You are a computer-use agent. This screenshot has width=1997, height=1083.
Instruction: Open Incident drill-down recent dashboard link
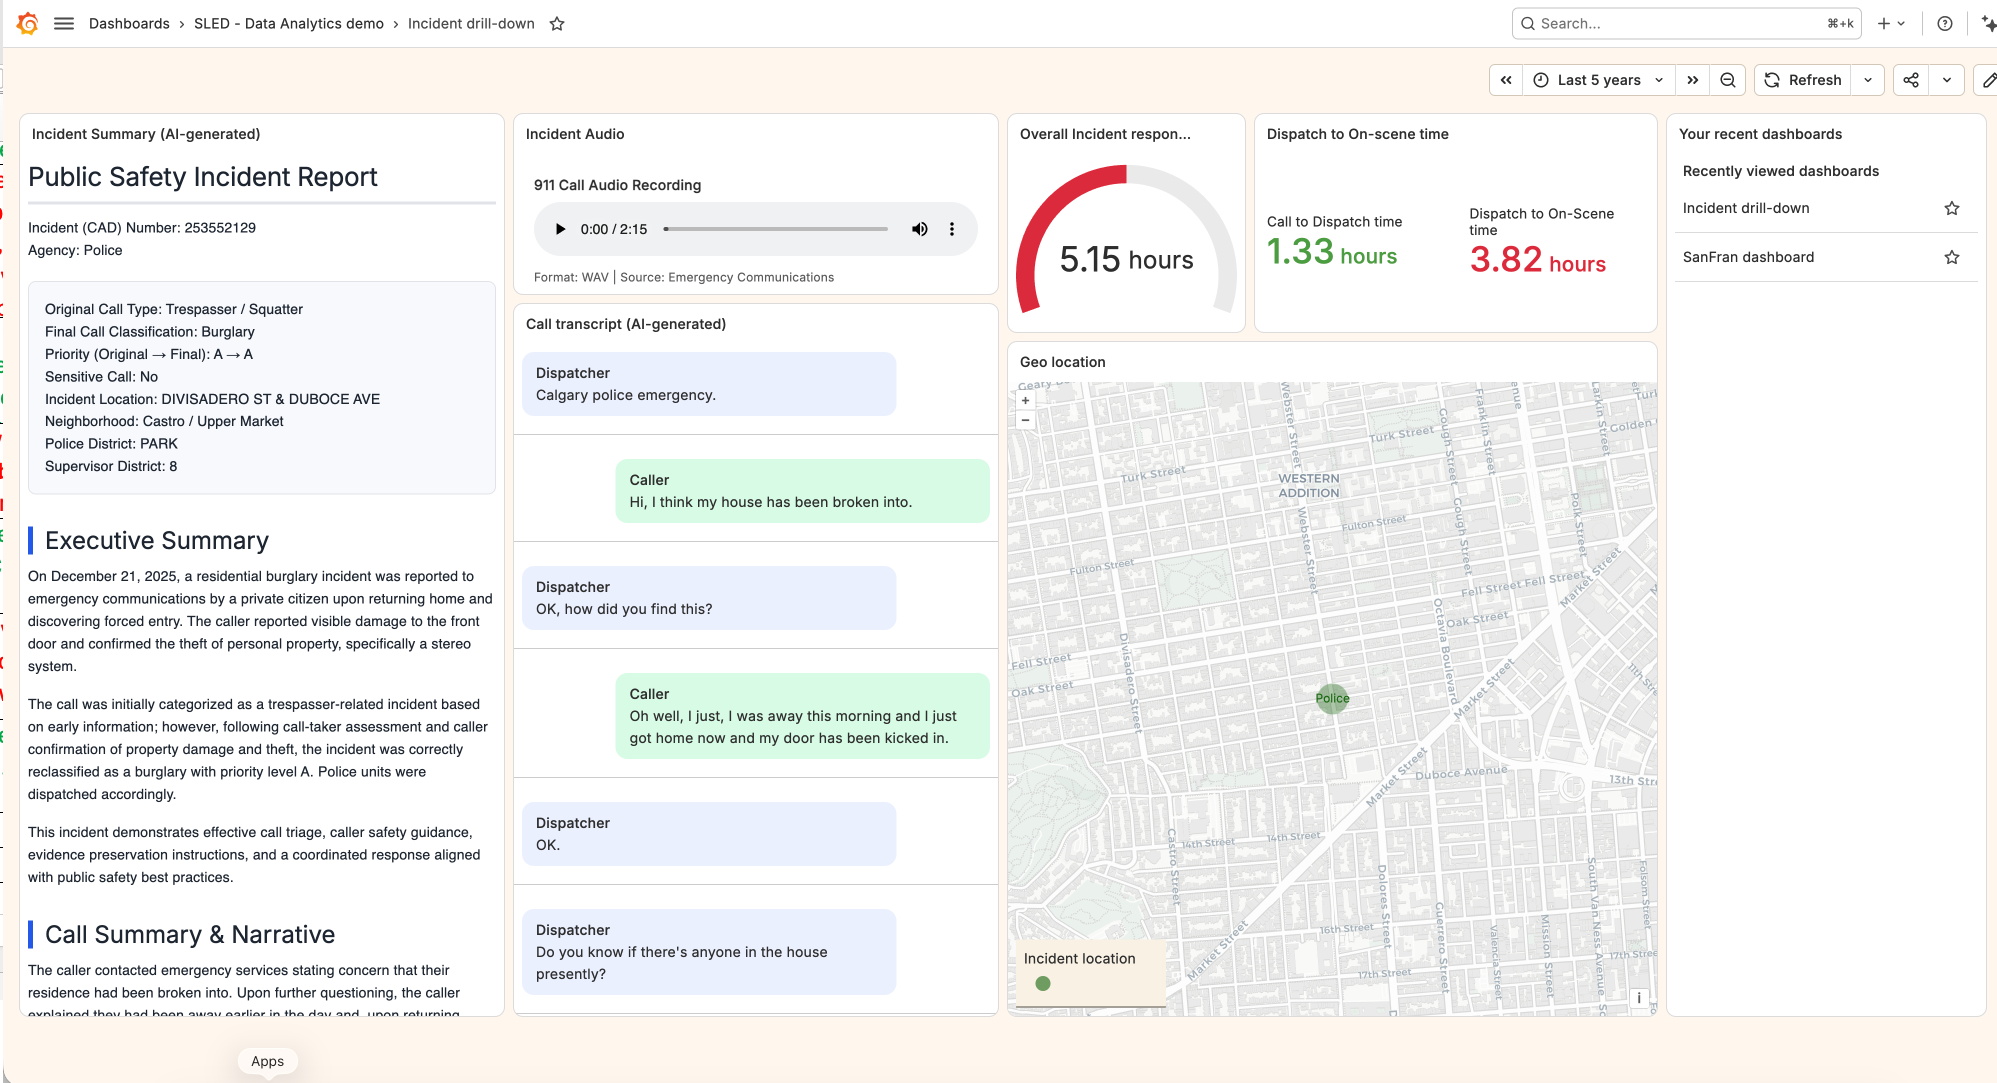tap(1746, 208)
